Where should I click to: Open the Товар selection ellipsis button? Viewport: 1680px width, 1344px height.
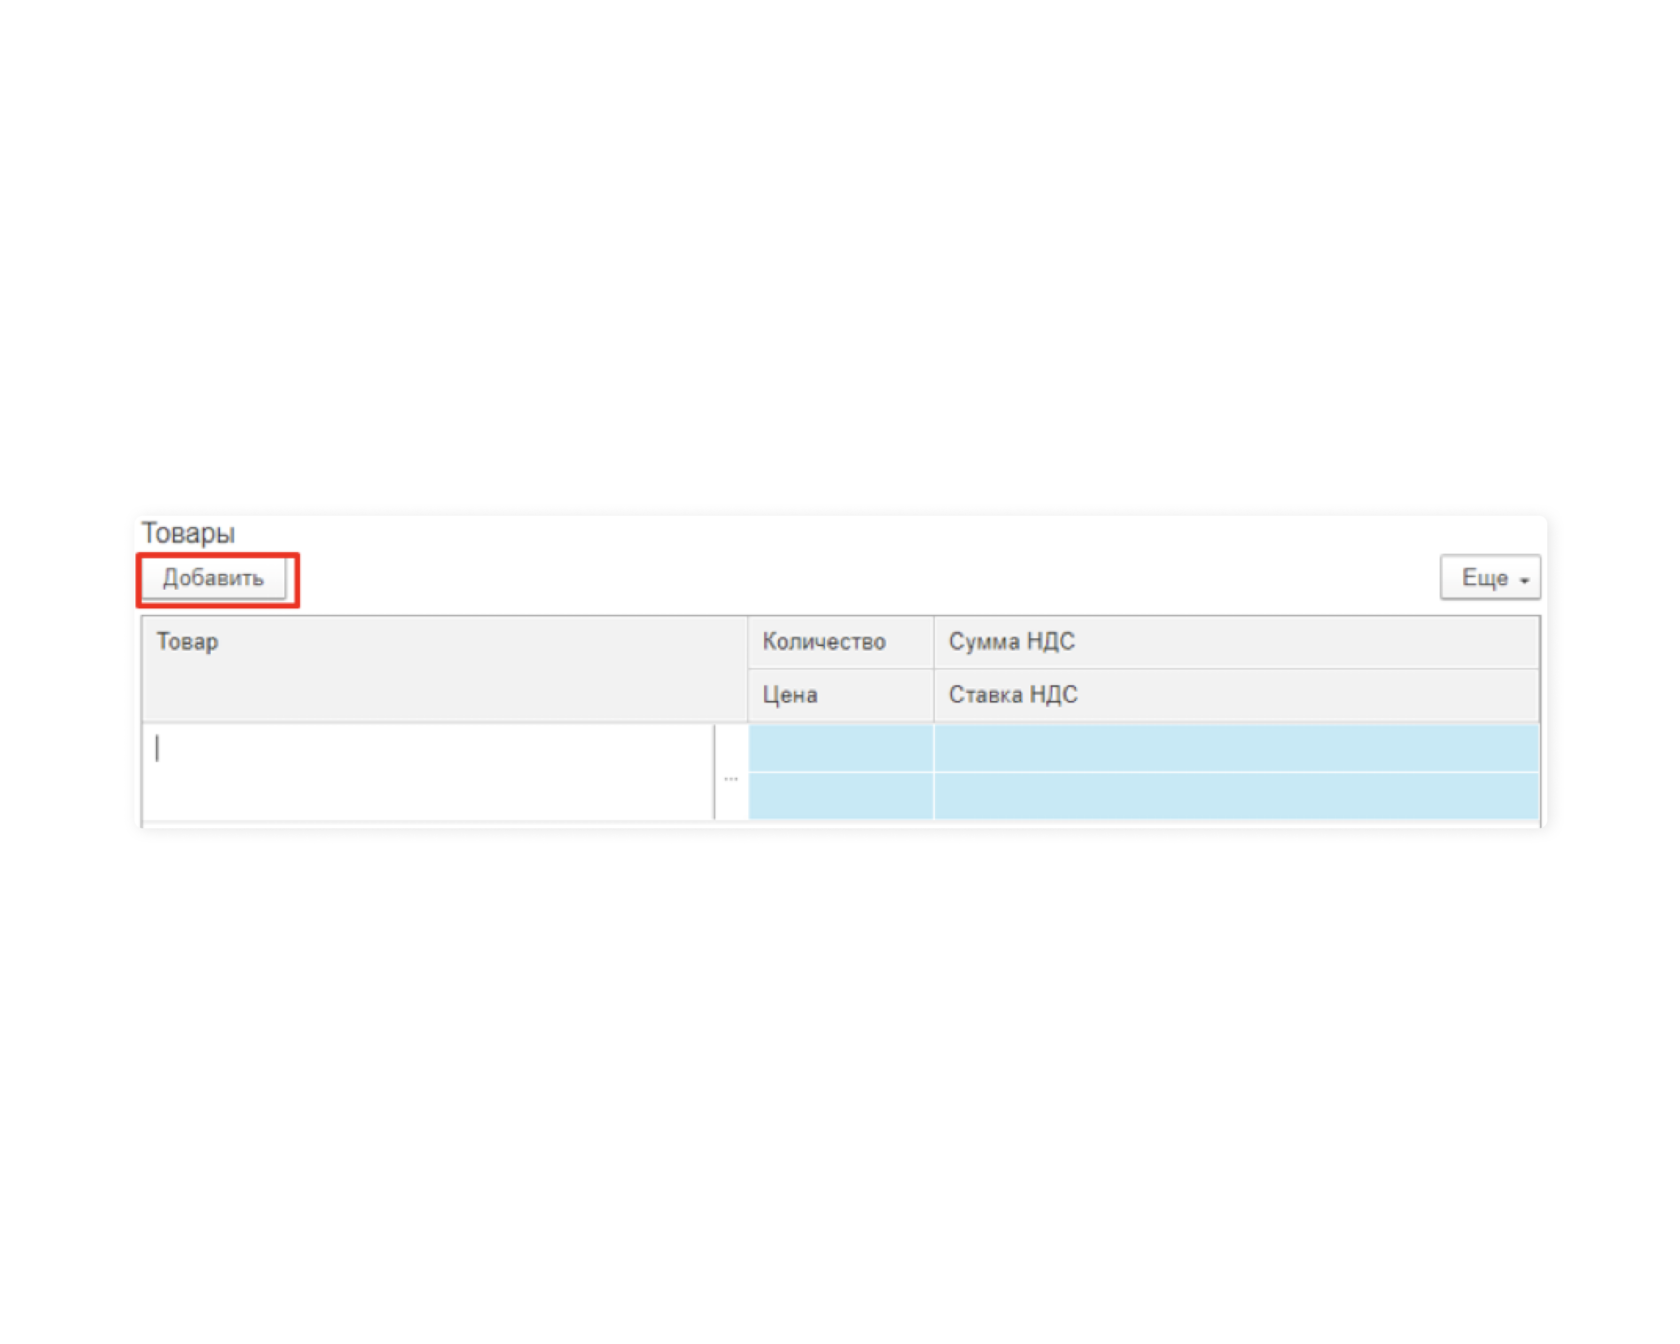tap(731, 773)
